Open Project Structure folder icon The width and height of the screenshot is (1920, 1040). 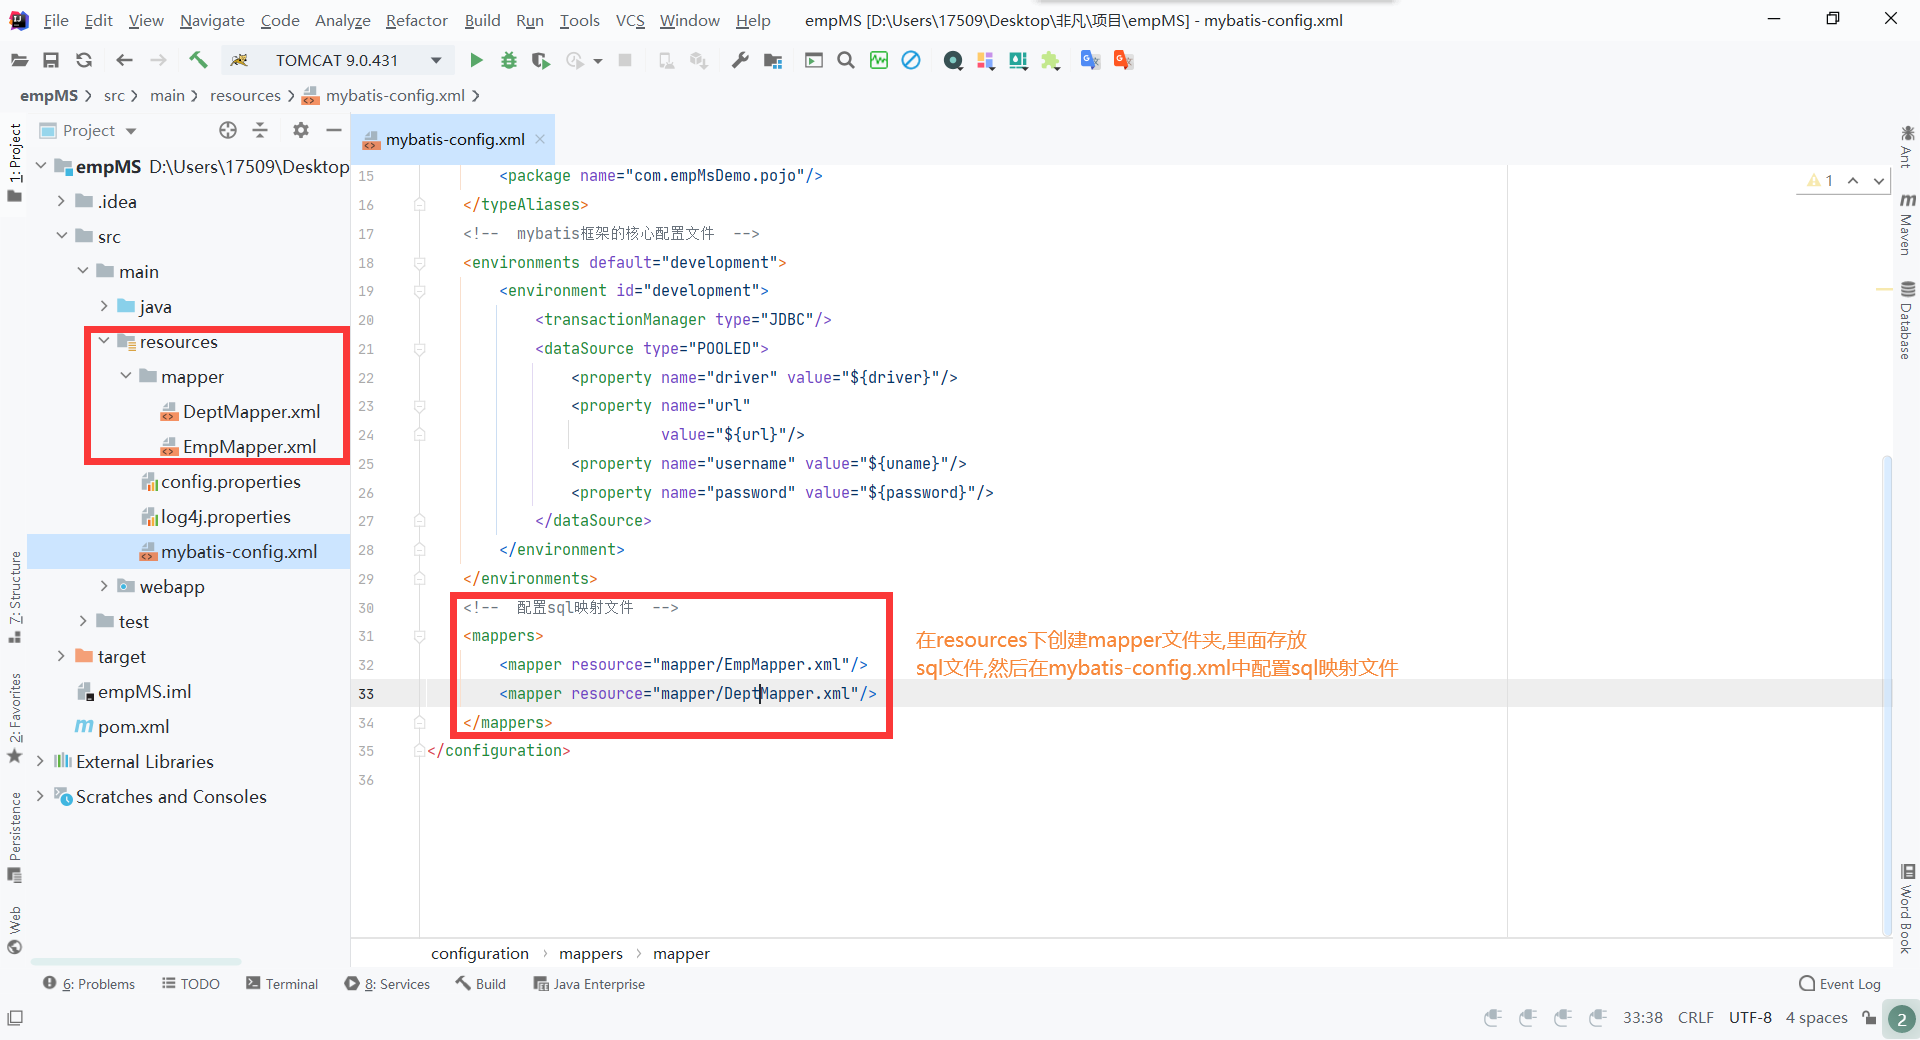coord(773,60)
